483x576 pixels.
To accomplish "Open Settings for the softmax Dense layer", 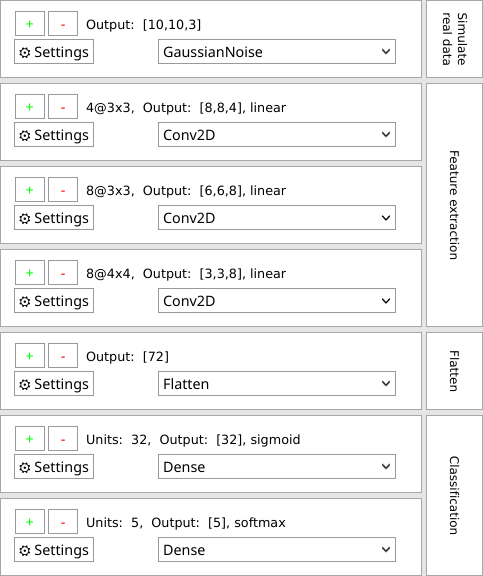I will point(54,550).
